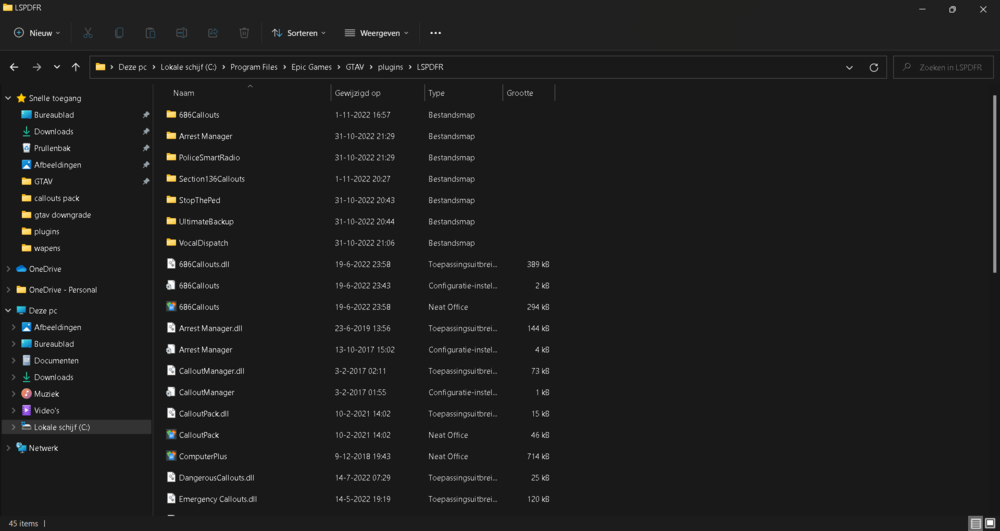Switch to details view icon in status bar
Viewport: 1000px width, 531px height.
(975, 523)
